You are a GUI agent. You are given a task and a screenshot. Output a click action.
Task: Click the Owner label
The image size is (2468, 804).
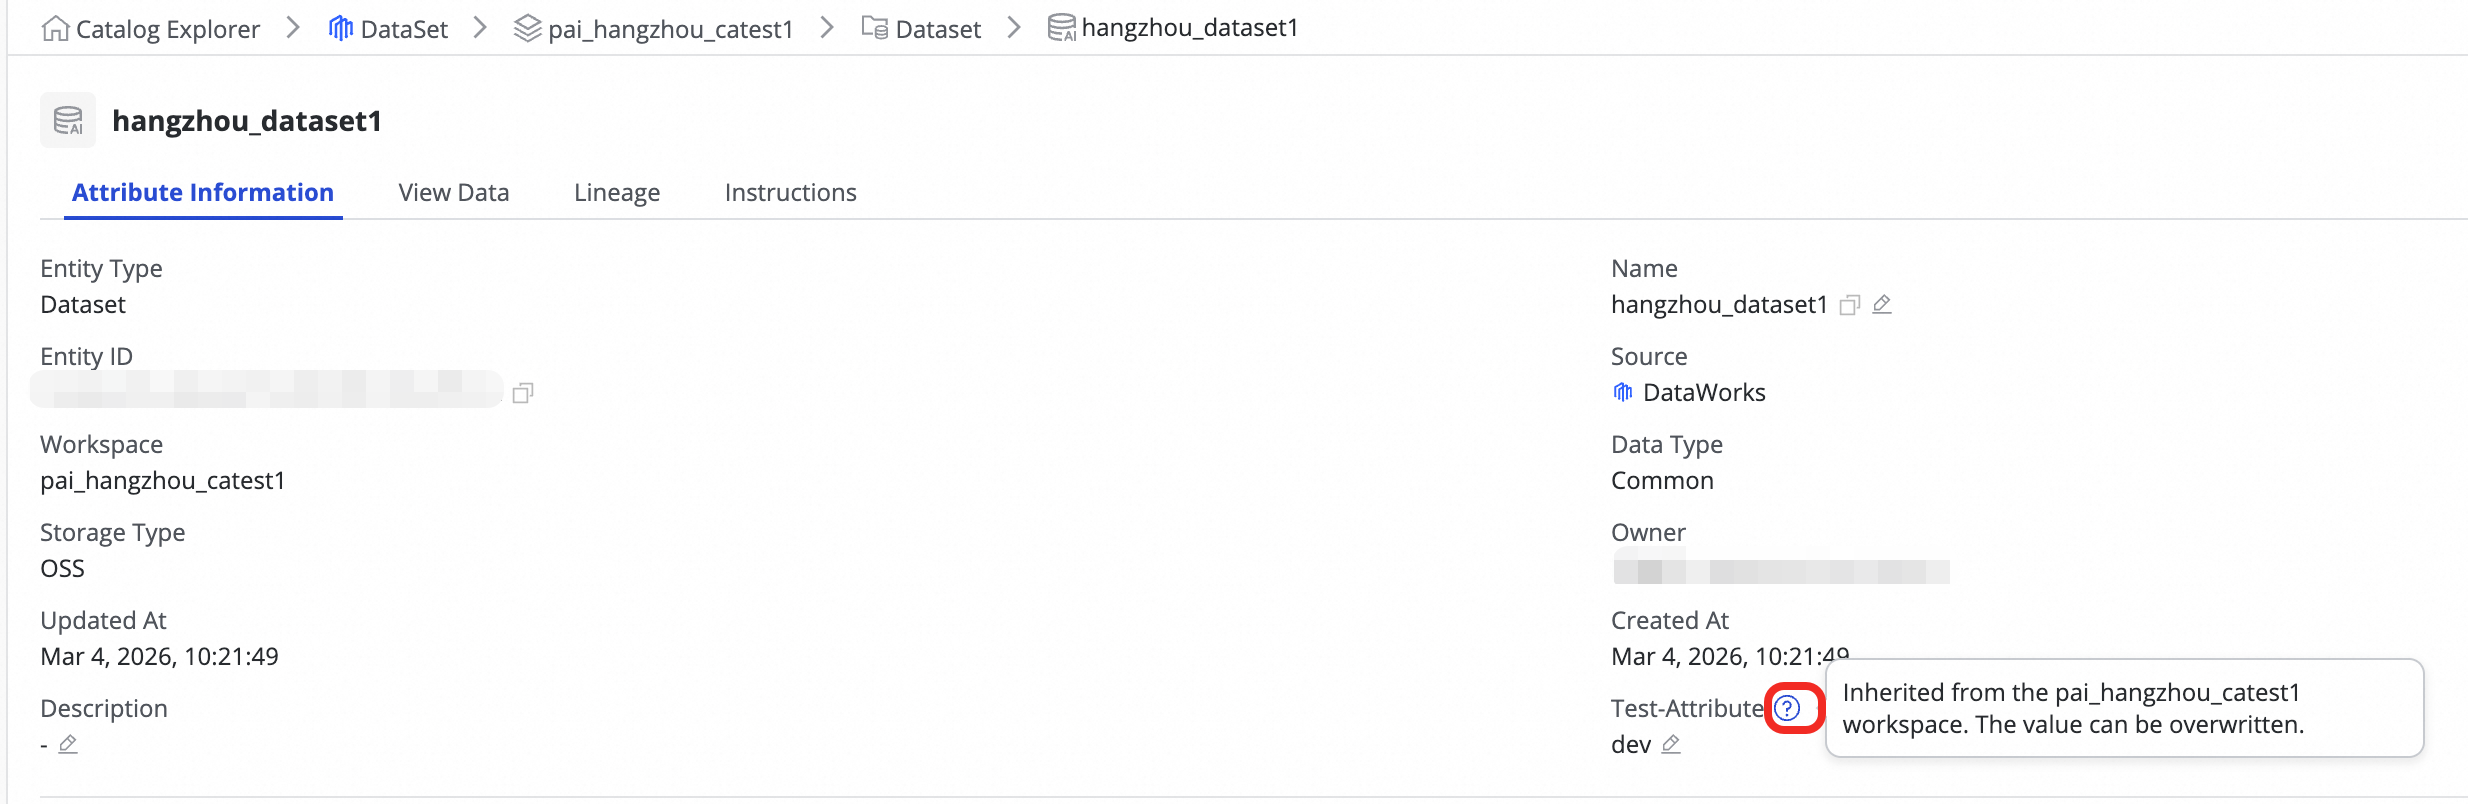[x=1648, y=532]
